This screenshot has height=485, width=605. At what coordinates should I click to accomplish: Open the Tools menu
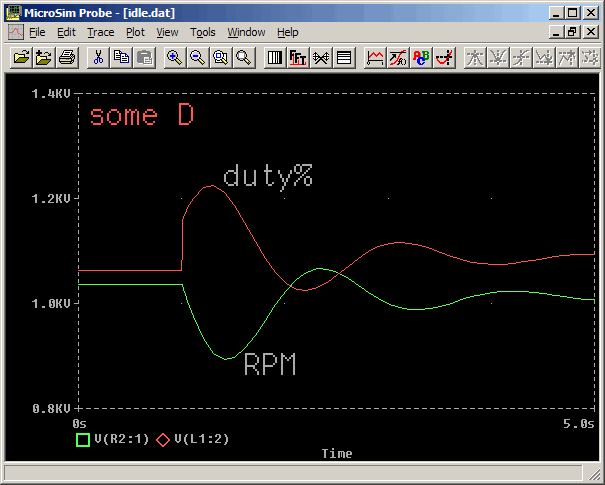(203, 32)
